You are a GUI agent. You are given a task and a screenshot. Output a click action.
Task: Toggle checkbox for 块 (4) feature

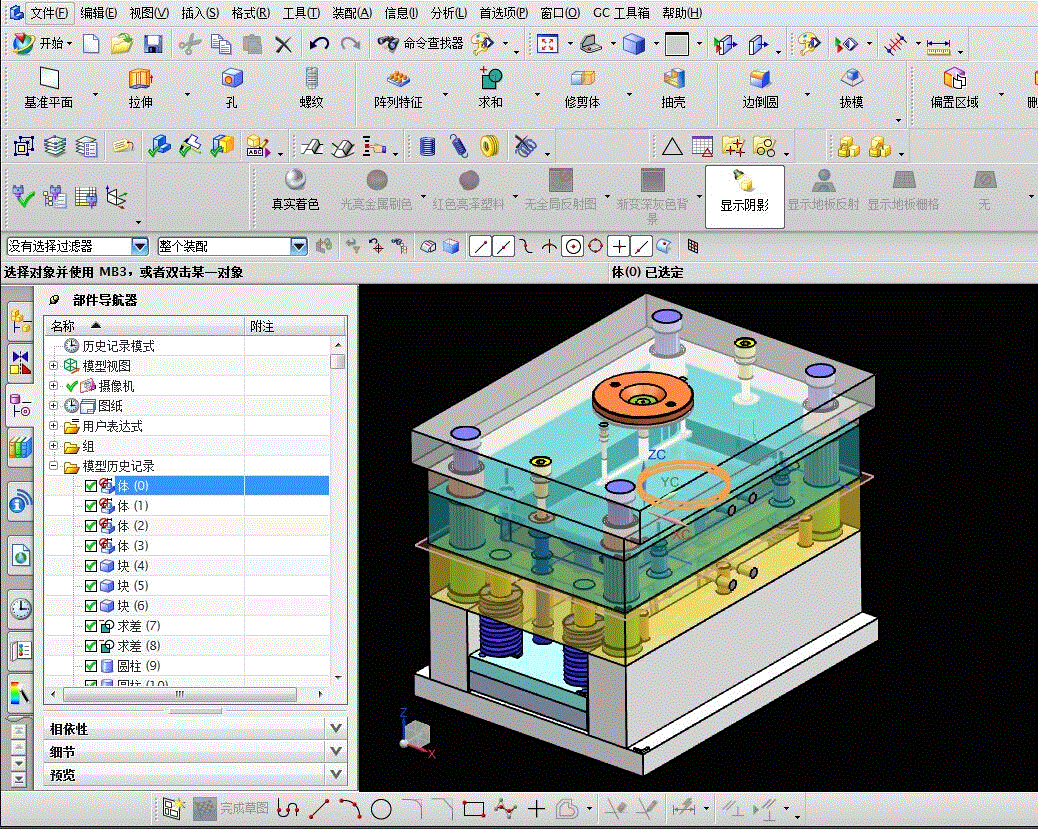tap(91, 566)
